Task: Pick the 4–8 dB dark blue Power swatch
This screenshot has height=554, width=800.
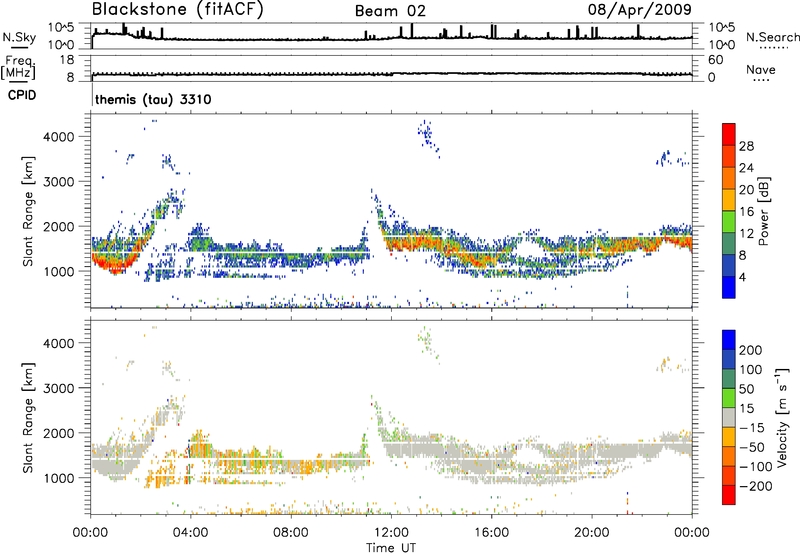Action: point(729,265)
